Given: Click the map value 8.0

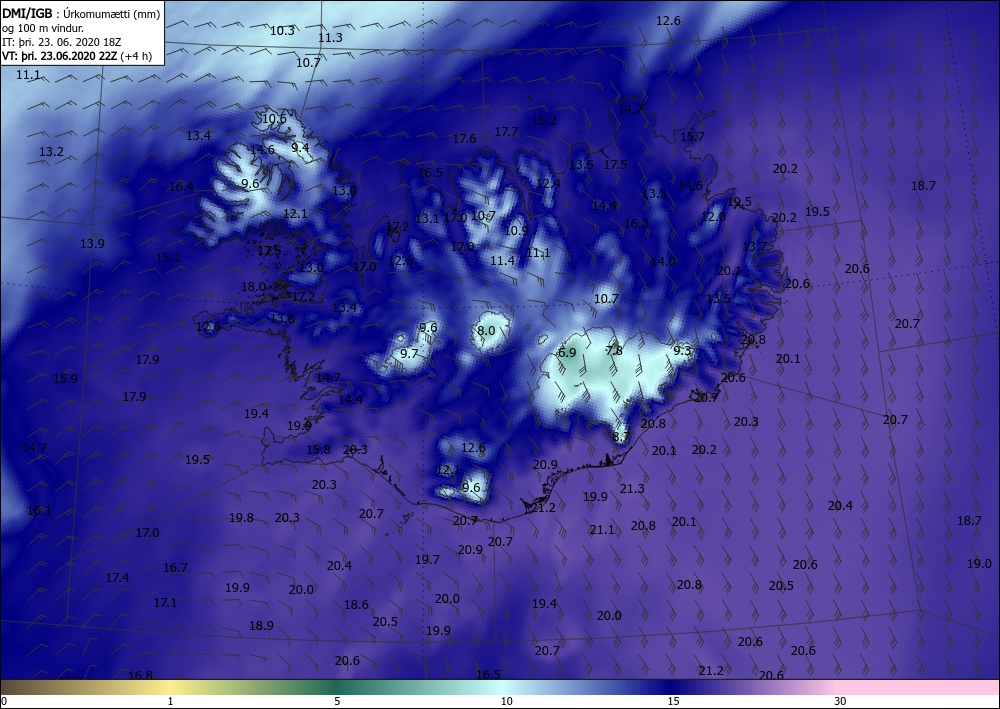Looking at the screenshot, I should point(486,330).
